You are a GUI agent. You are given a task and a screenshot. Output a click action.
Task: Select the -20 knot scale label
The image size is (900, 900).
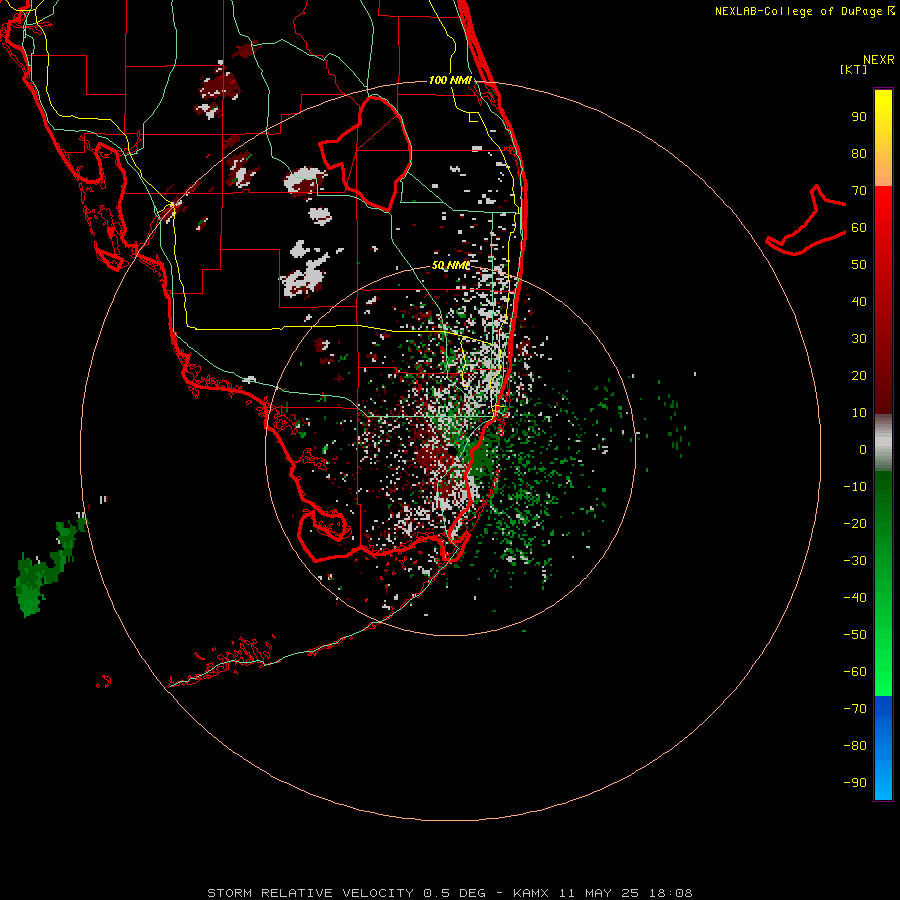[855, 523]
